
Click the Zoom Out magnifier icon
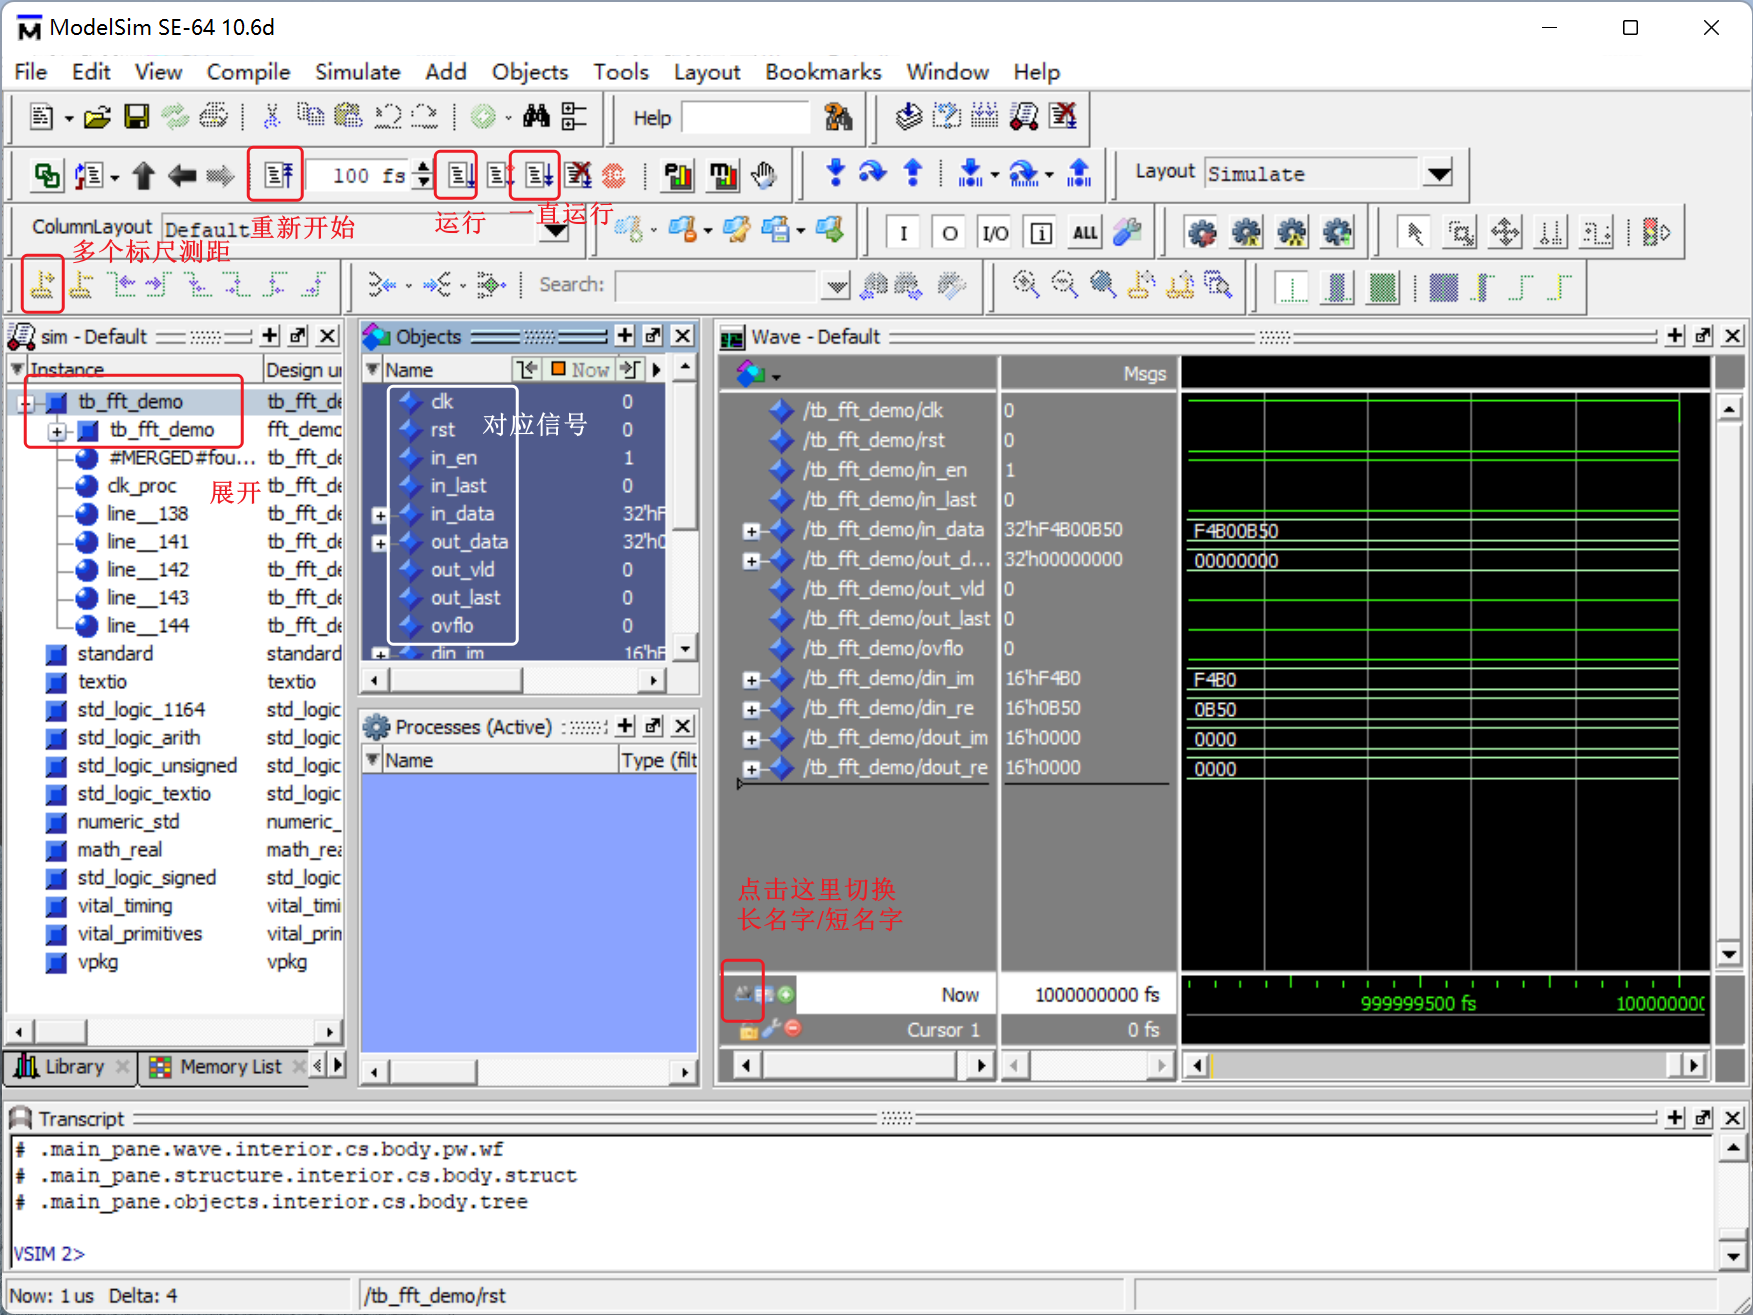tap(1064, 285)
